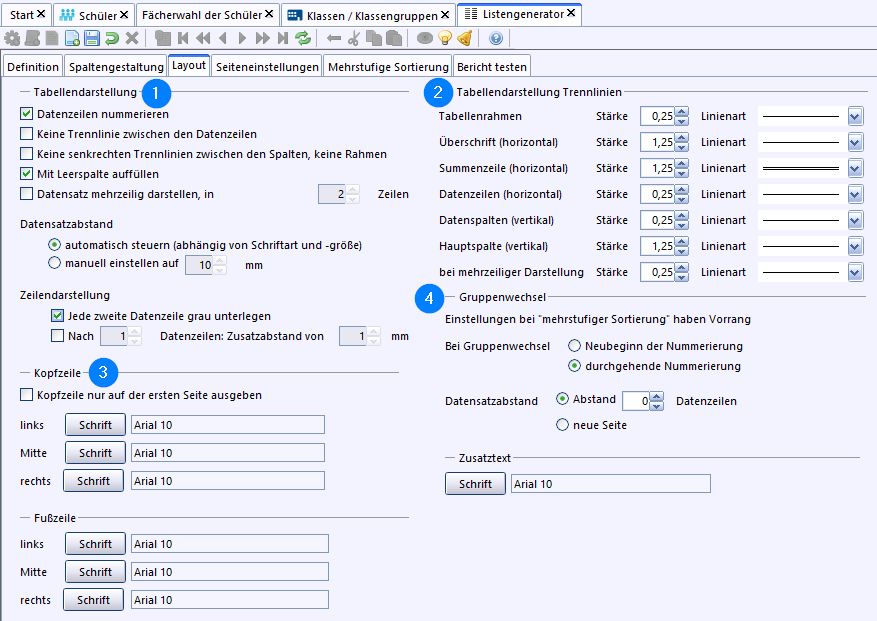
Task: Open the Seiteneinstellungen tab
Action: pyautogui.click(x=267, y=67)
